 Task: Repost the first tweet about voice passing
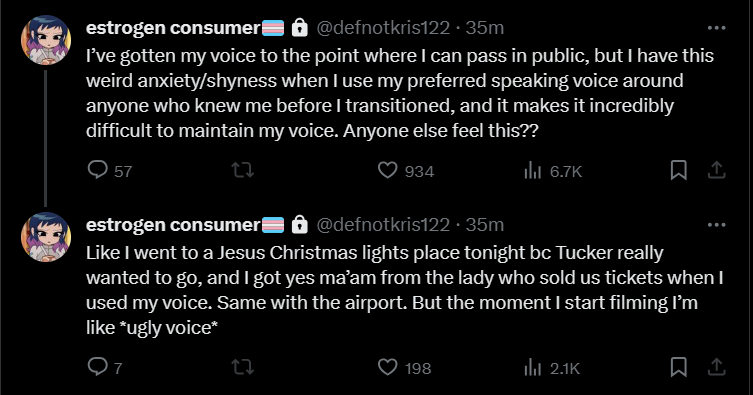coord(243,170)
